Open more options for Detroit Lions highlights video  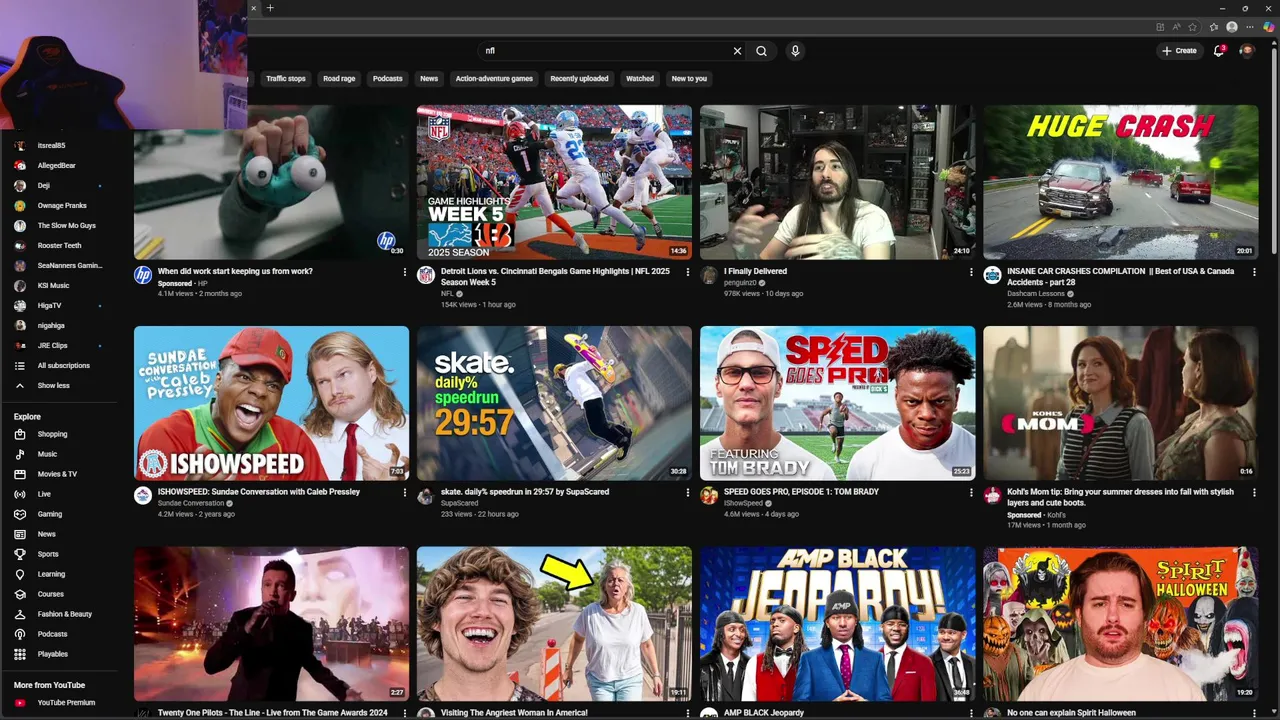688,272
